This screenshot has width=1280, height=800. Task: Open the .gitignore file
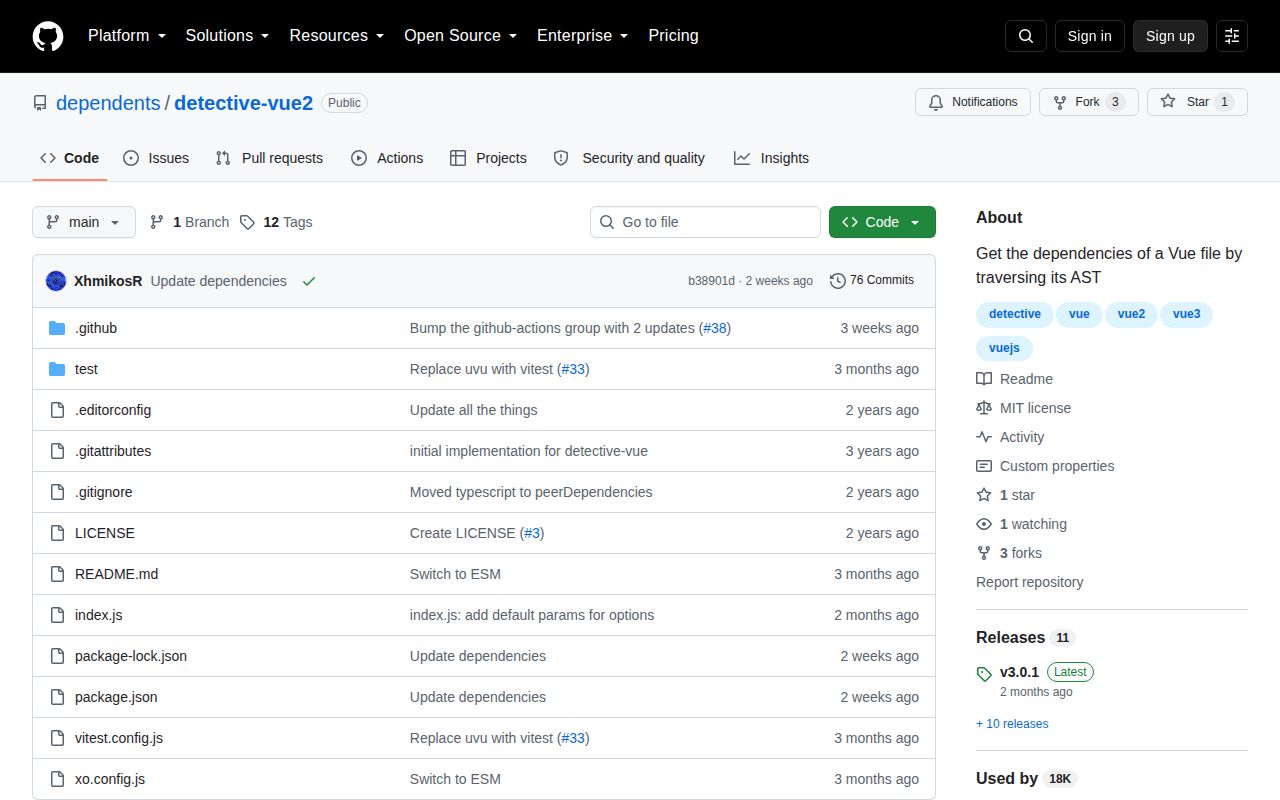[104, 492]
